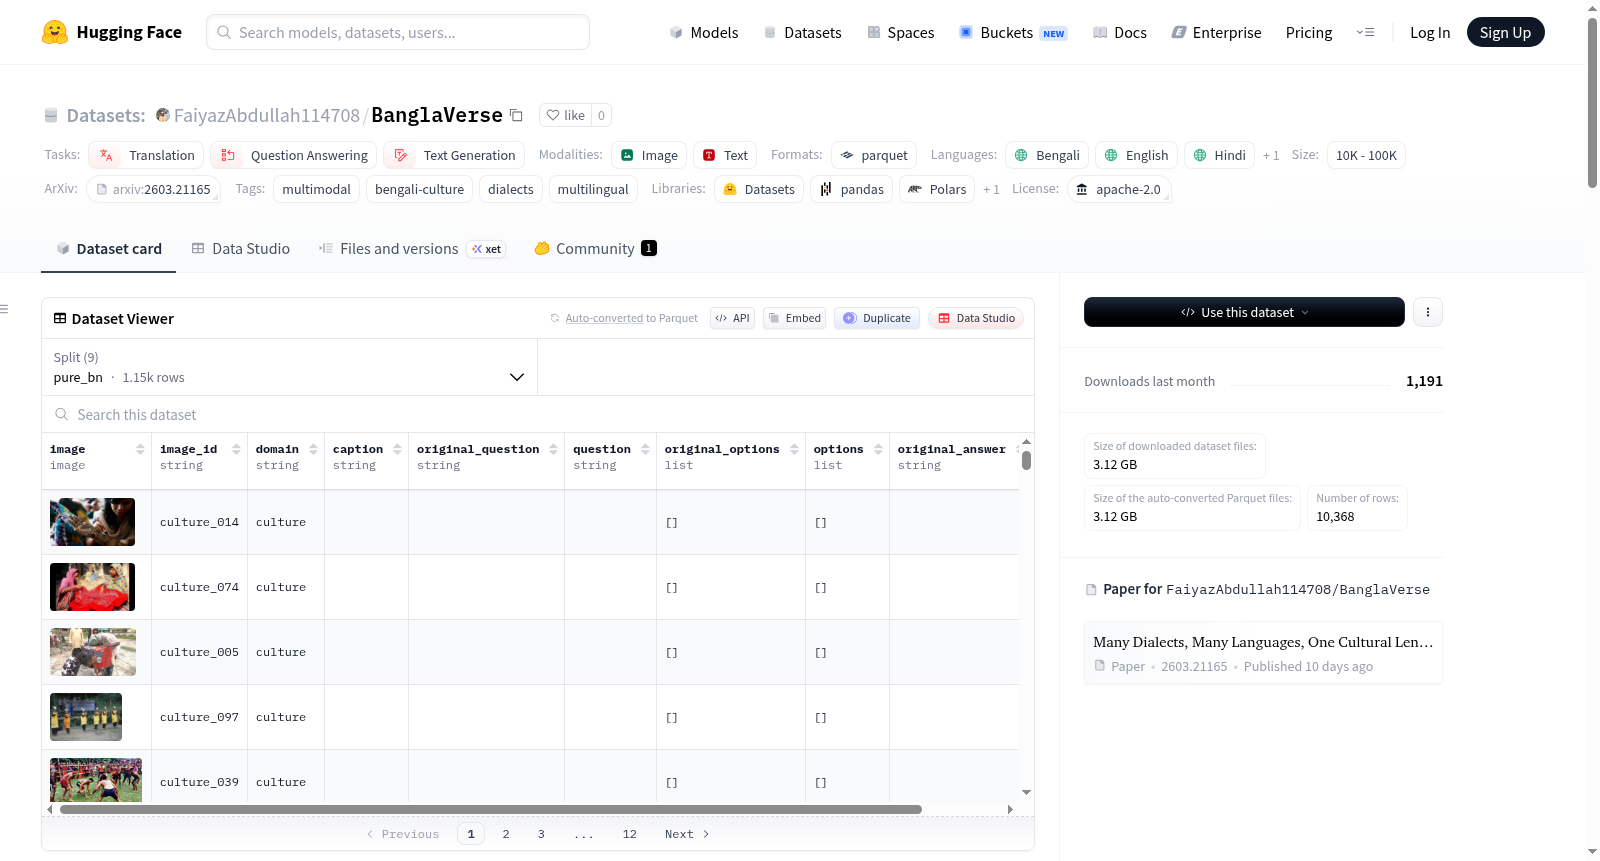Select the 10K - 100K size tag
The width and height of the screenshot is (1600, 861).
pos(1366,155)
